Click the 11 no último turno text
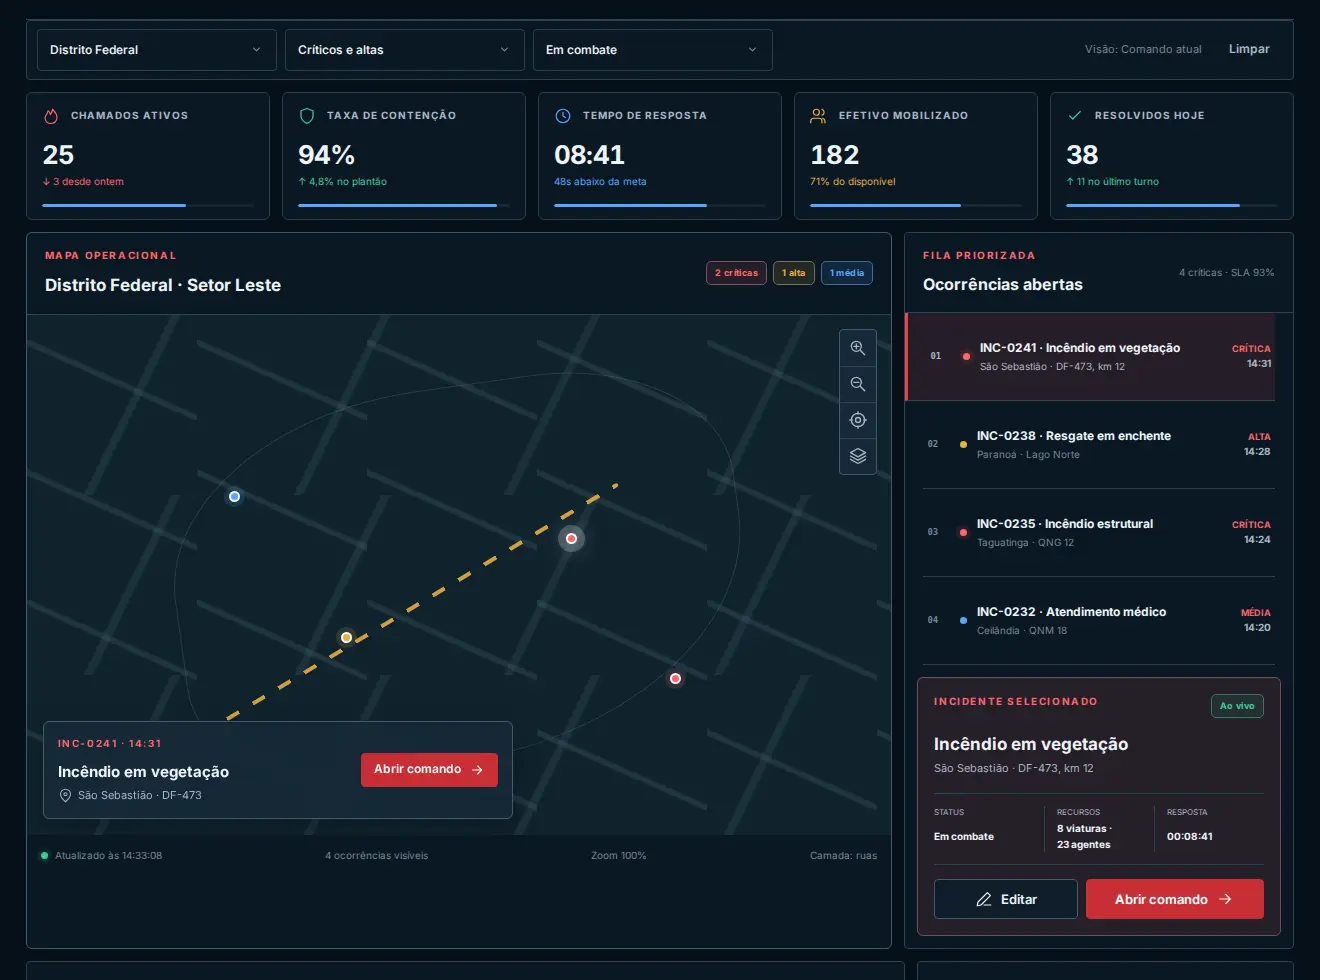This screenshot has width=1320, height=980. click(x=1113, y=182)
